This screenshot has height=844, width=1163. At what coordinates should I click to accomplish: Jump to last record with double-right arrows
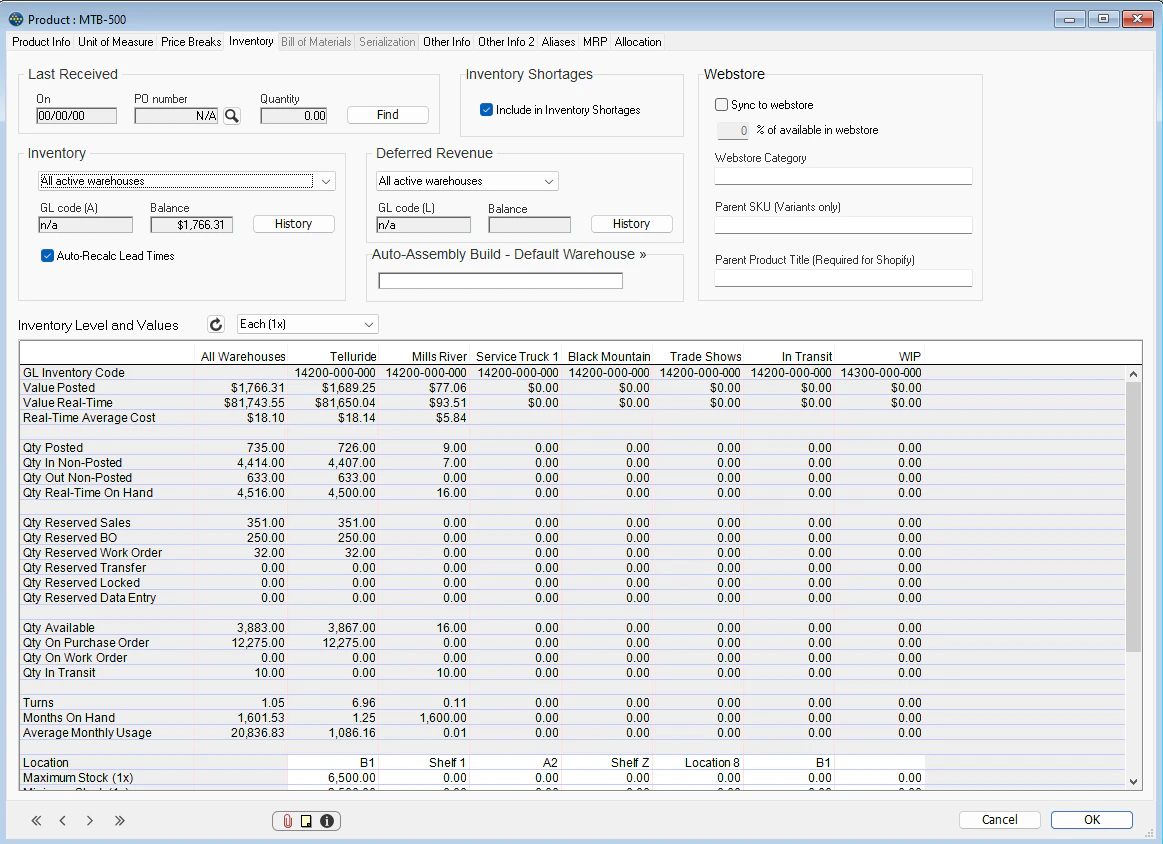(119, 820)
